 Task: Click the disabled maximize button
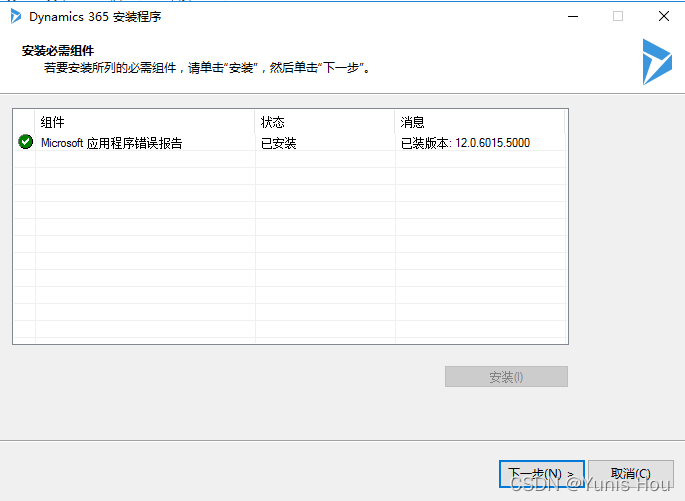[618, 17]
